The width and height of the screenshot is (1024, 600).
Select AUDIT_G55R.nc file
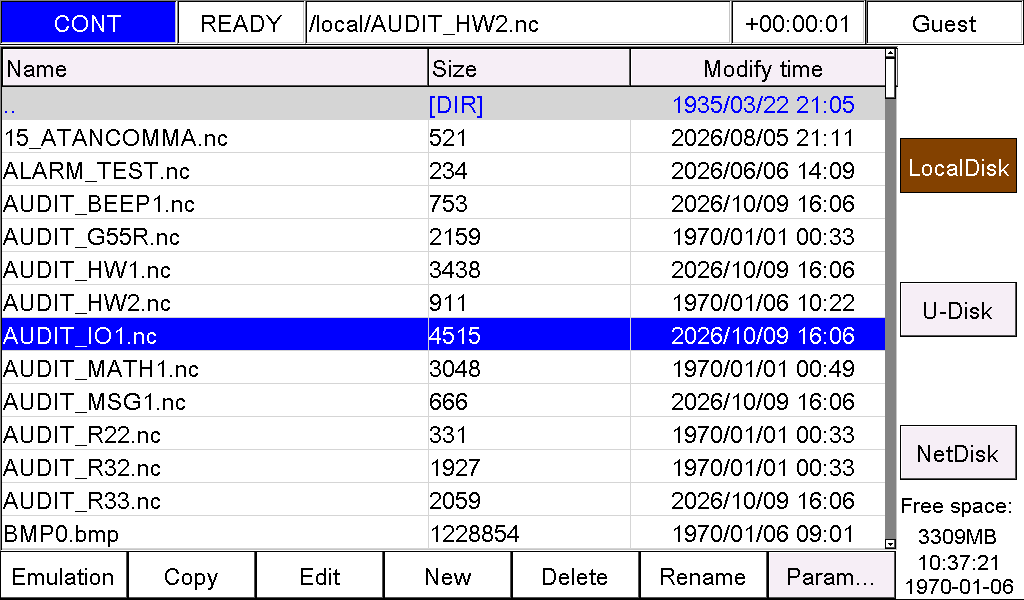coord(443,236)
